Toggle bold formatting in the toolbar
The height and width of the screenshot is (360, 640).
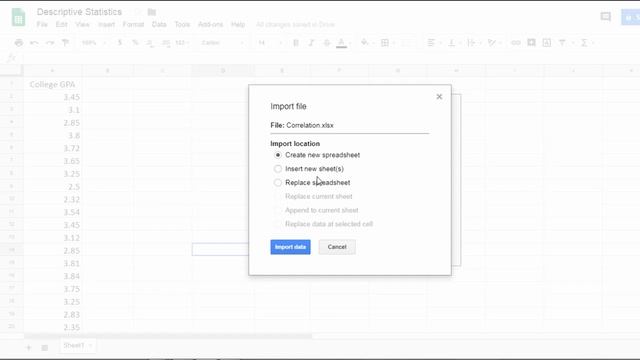coord(296,42)
